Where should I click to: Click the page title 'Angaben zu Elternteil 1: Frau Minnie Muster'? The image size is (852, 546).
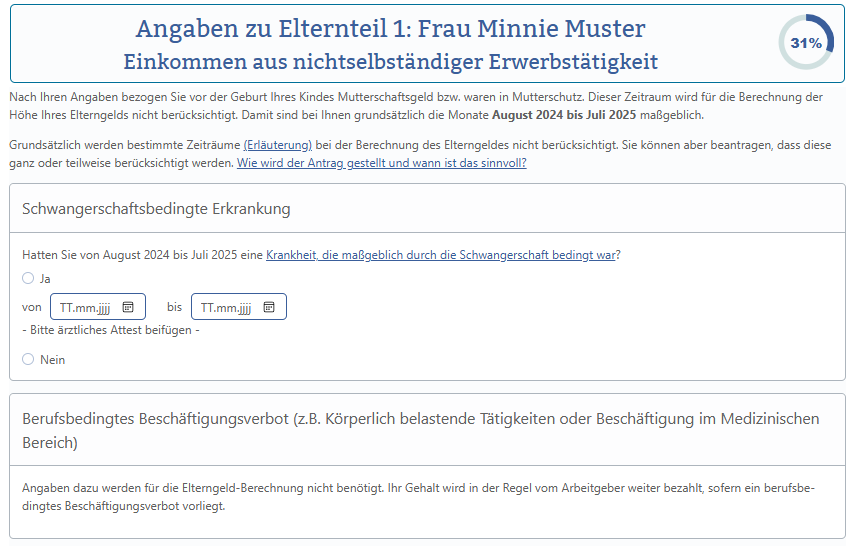[x=390, y=28]
